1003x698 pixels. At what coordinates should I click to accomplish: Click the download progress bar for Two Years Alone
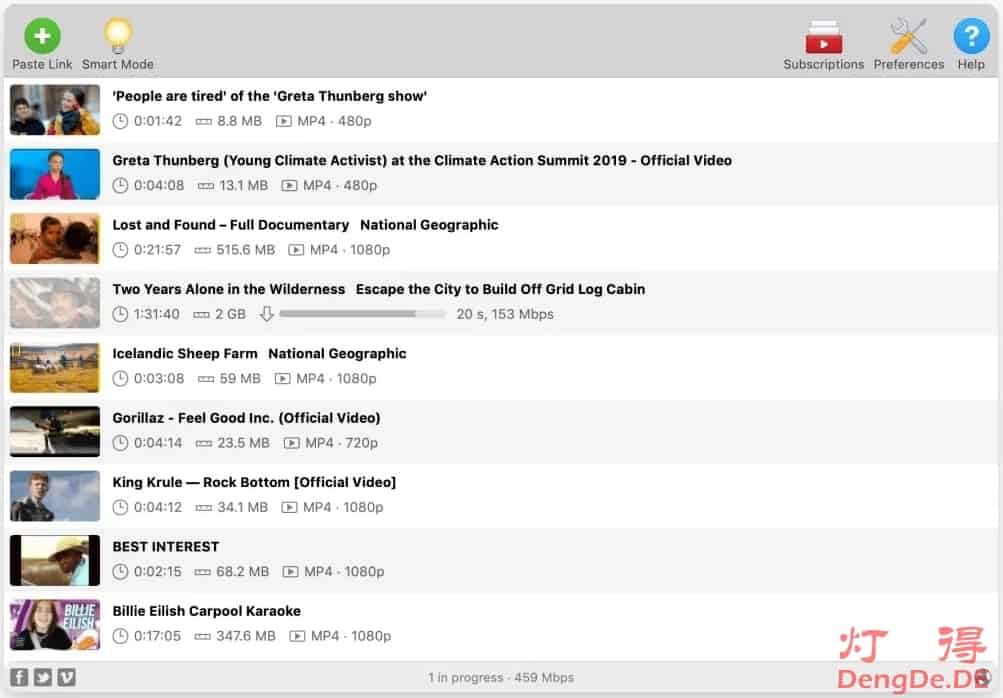click(x=362, y=314)
